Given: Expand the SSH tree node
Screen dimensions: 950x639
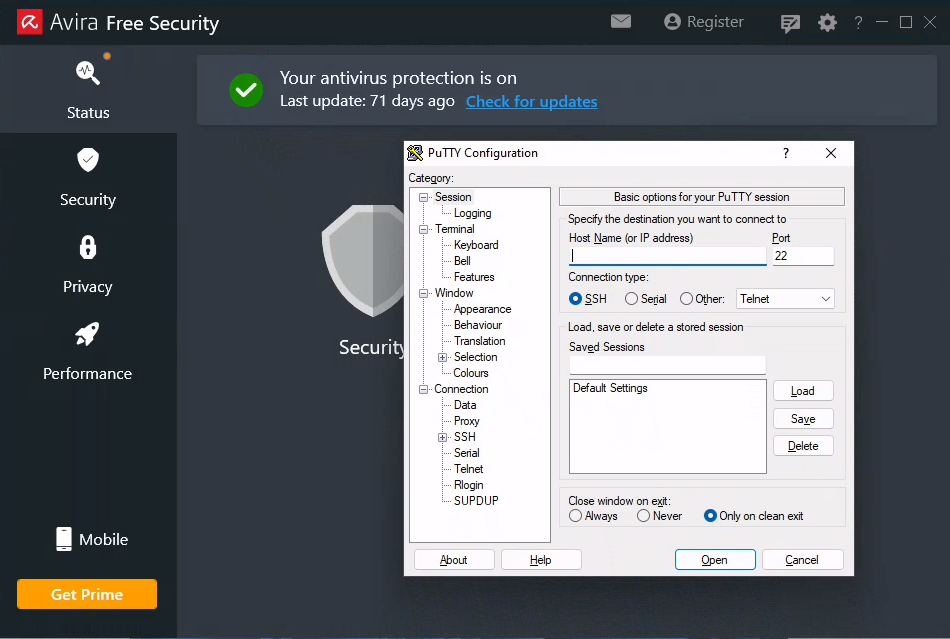Looking at the screenshot, I should [x=442, y=437].
